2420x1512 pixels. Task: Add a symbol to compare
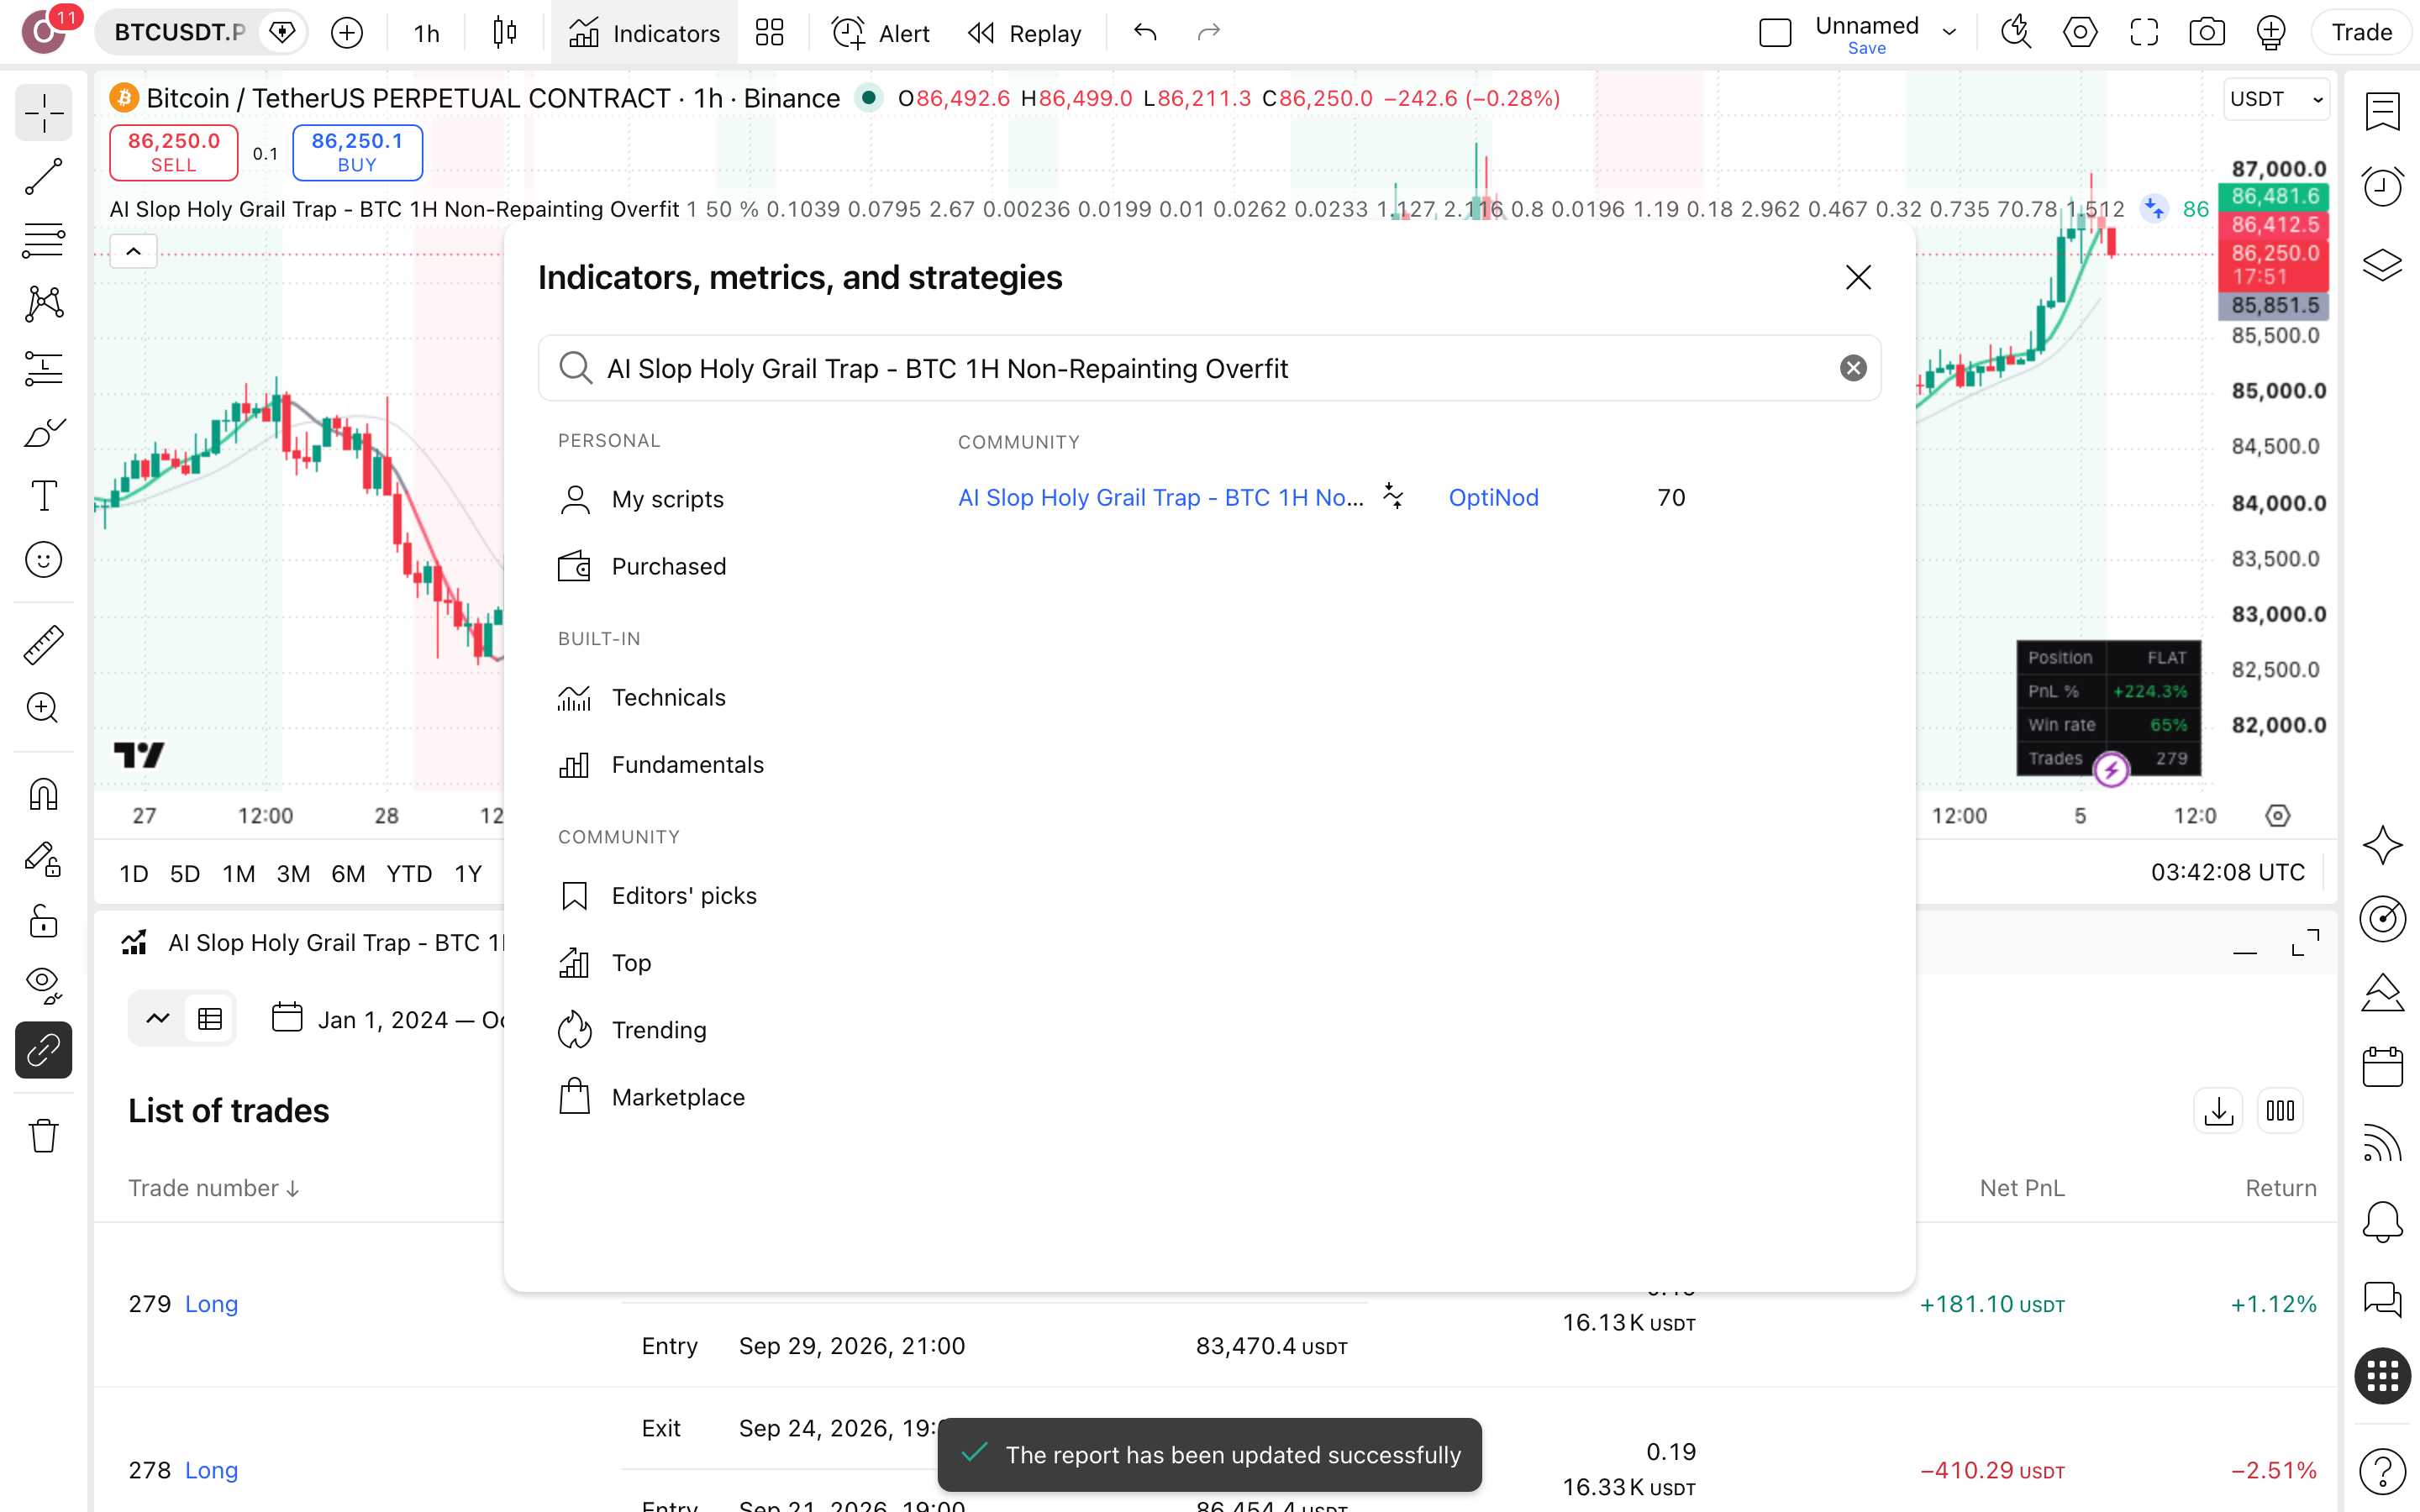click(x=347, y=33)
